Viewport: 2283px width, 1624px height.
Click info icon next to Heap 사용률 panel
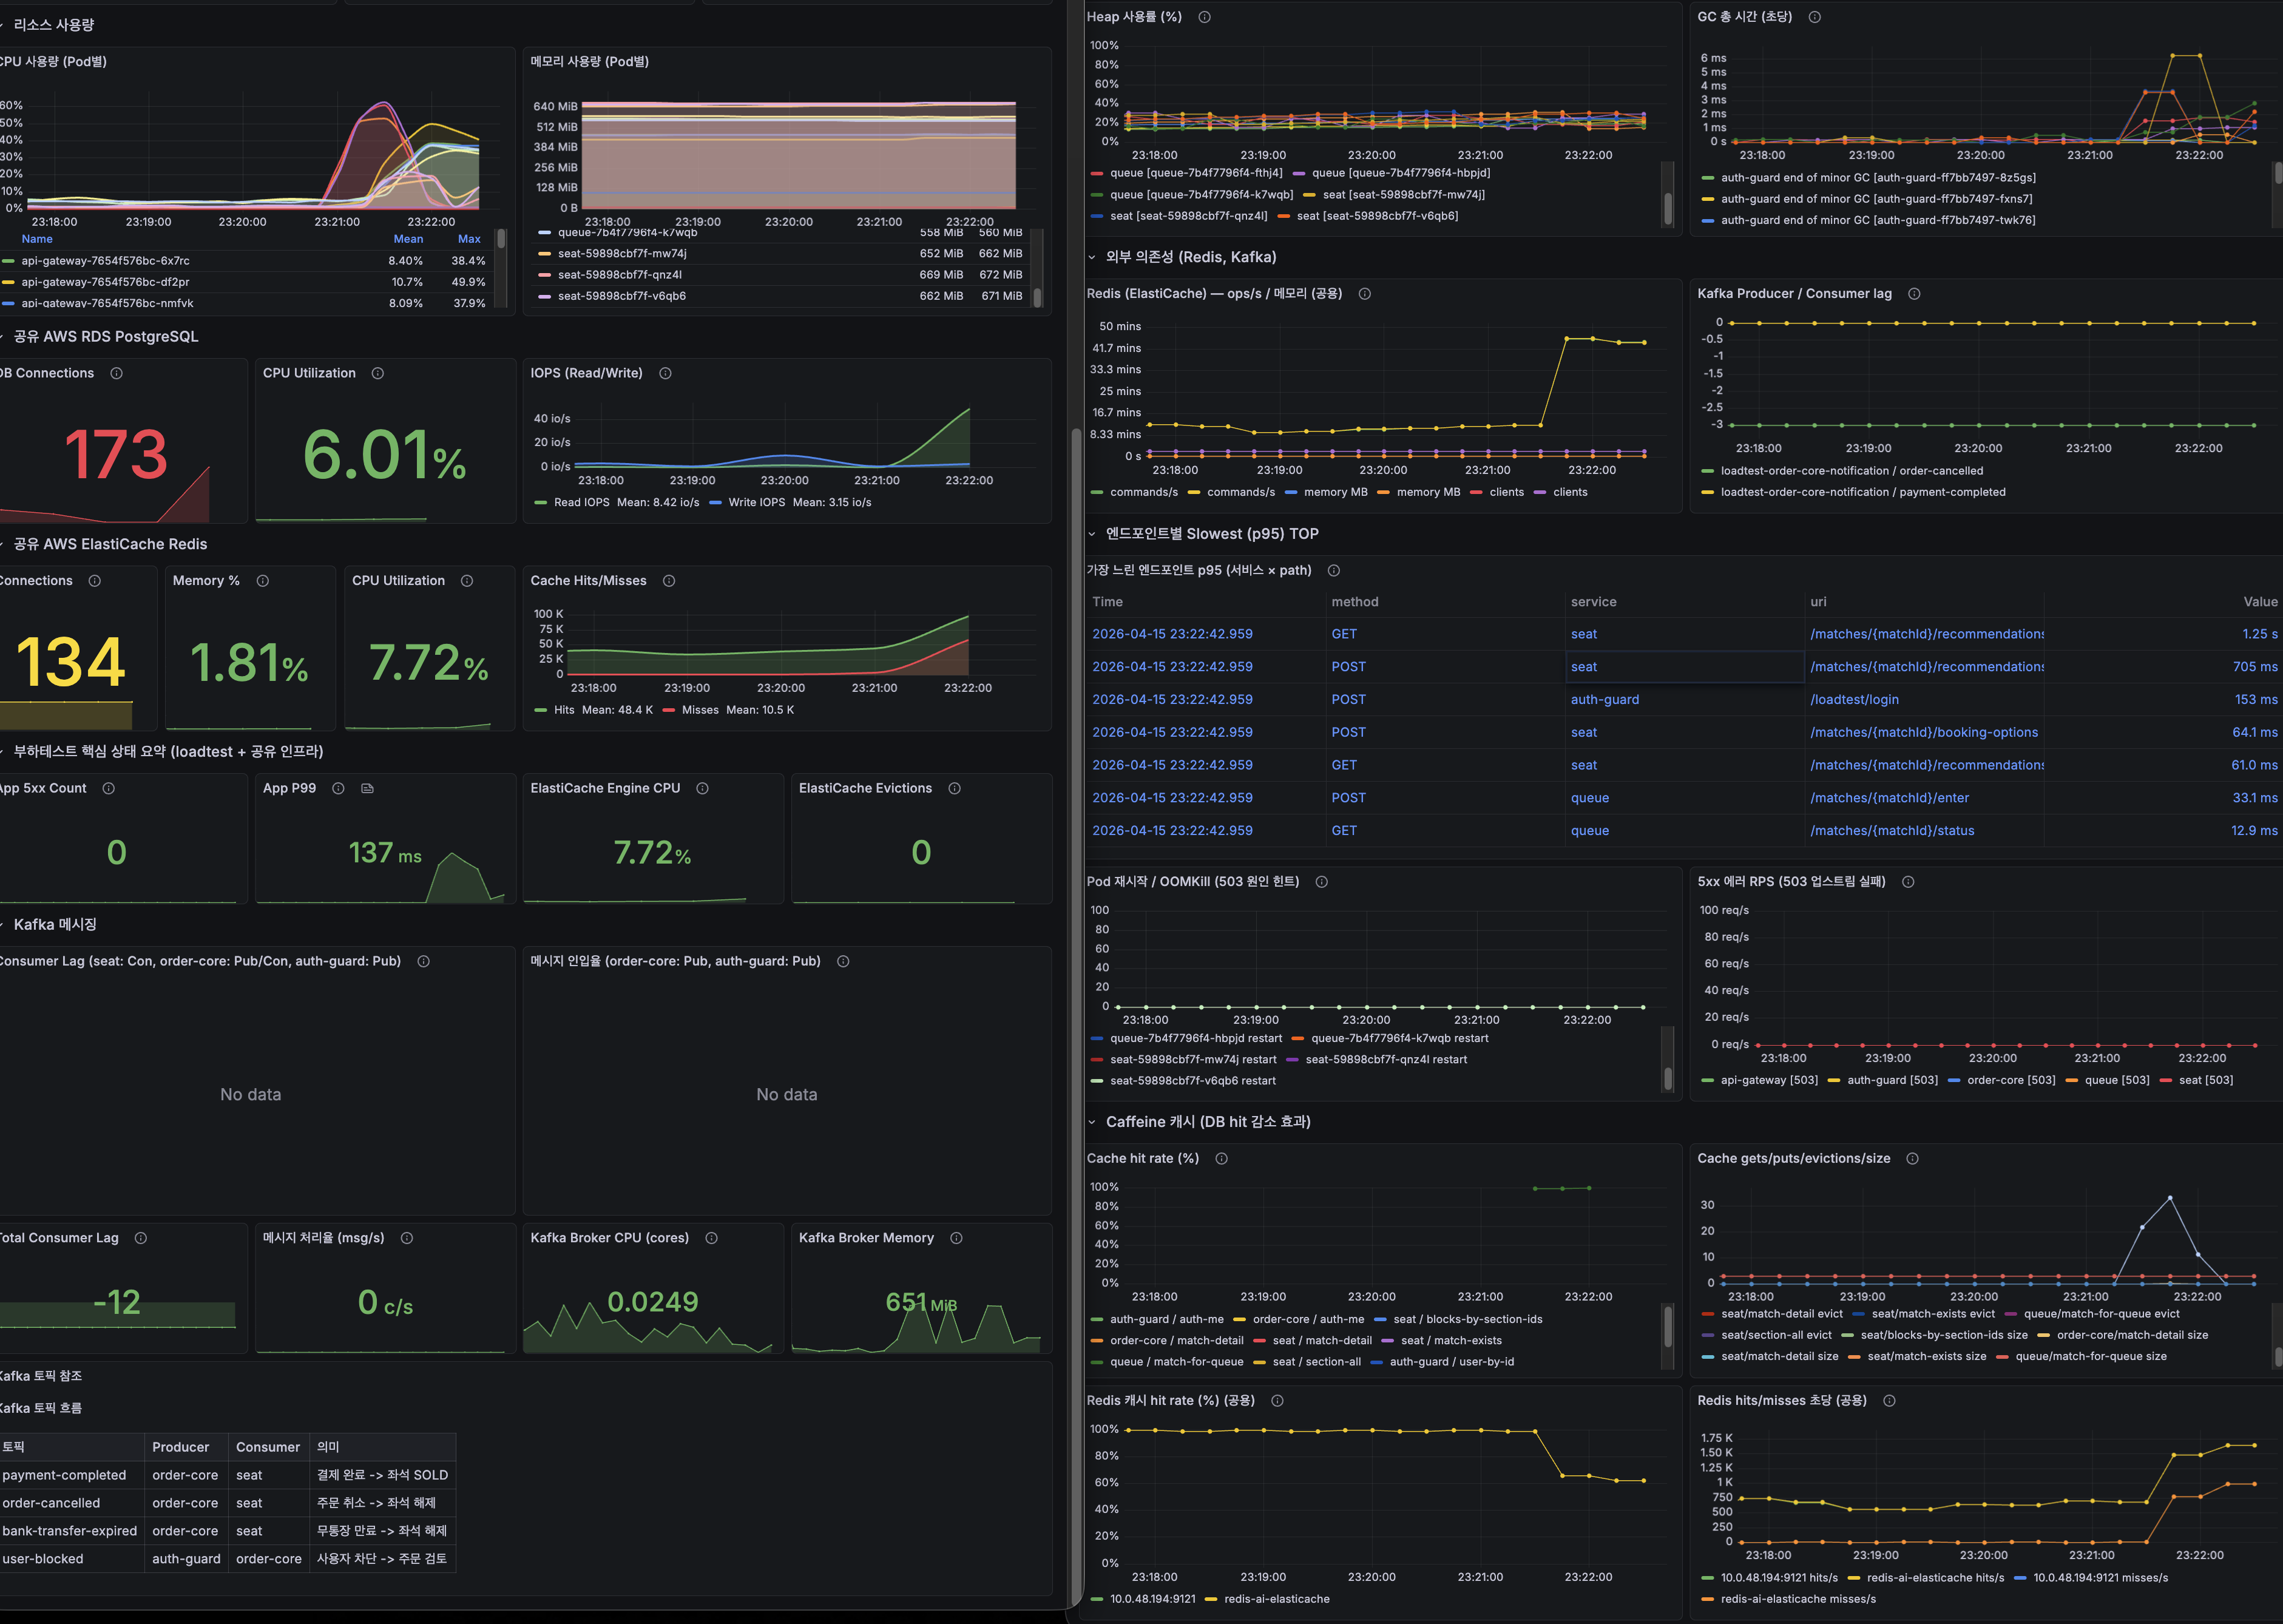1204,17
